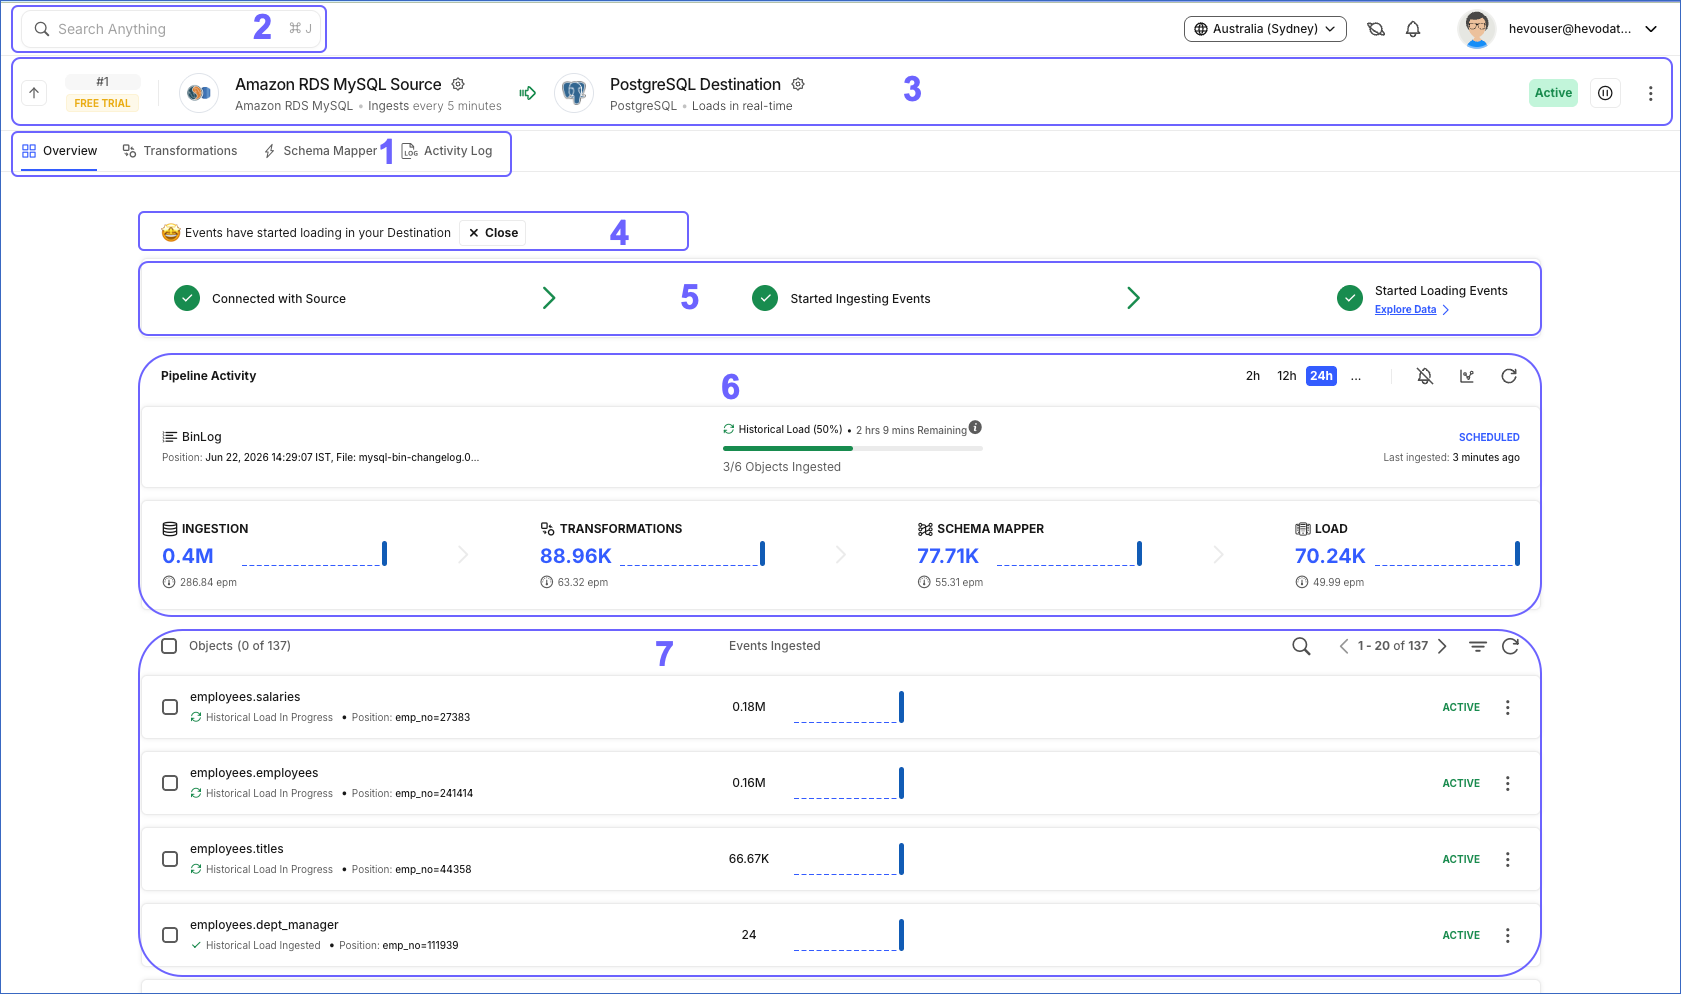The width and height of the screenshot is (1681, 994).
Task: Open kebab menu for employees.salaries
Action: point(1508,707)
